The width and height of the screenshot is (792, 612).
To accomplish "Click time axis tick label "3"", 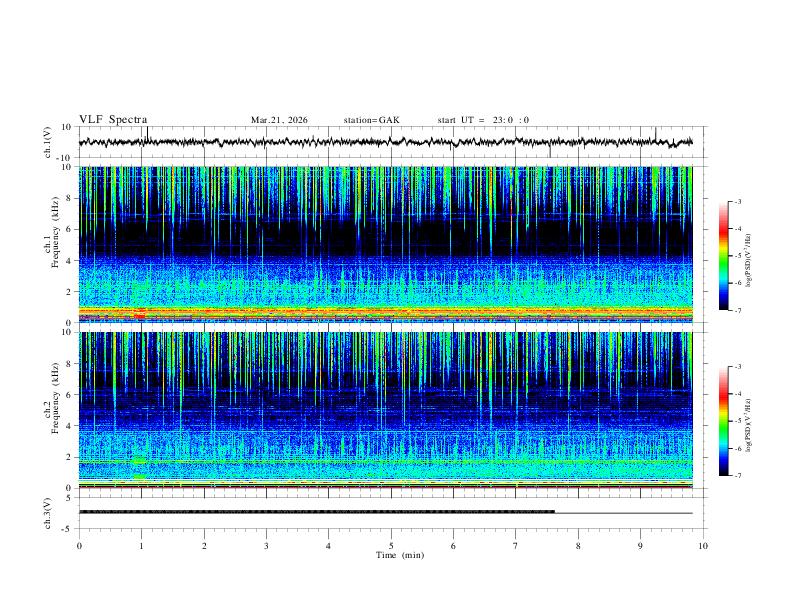I will [x=266, y=546].
